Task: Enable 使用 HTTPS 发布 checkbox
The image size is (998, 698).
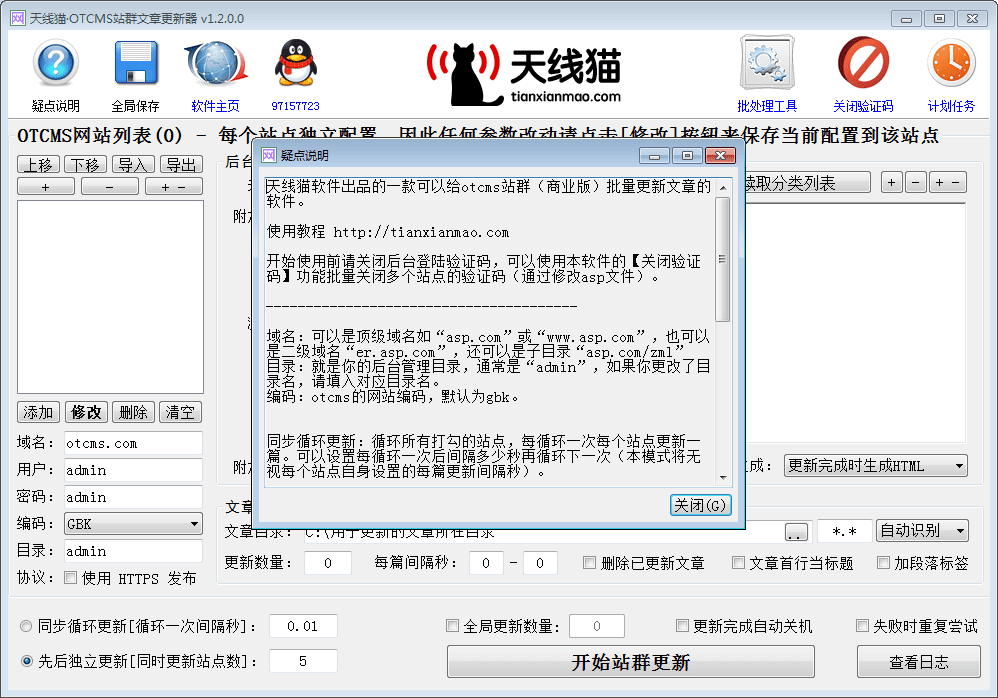Action: [71, 578]
